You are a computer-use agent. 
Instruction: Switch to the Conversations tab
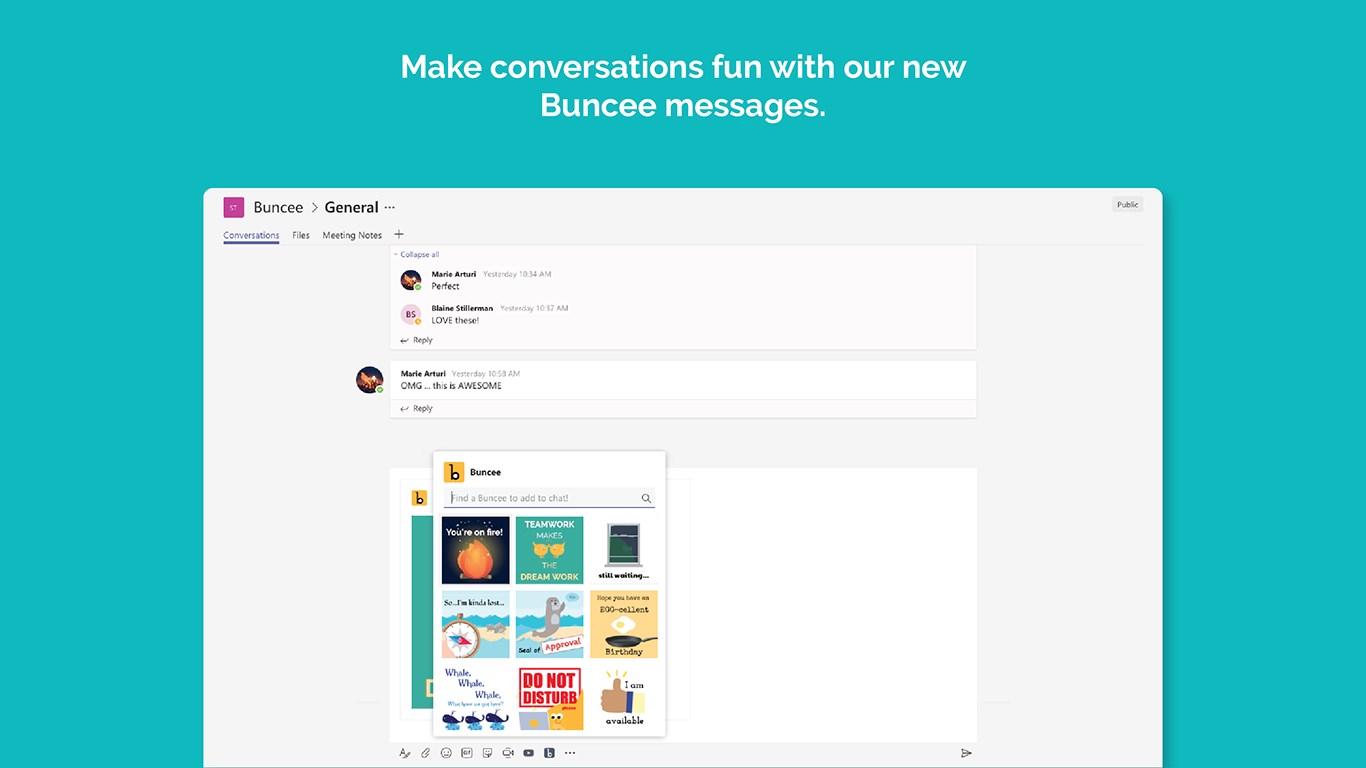click(x=251, y=236)
